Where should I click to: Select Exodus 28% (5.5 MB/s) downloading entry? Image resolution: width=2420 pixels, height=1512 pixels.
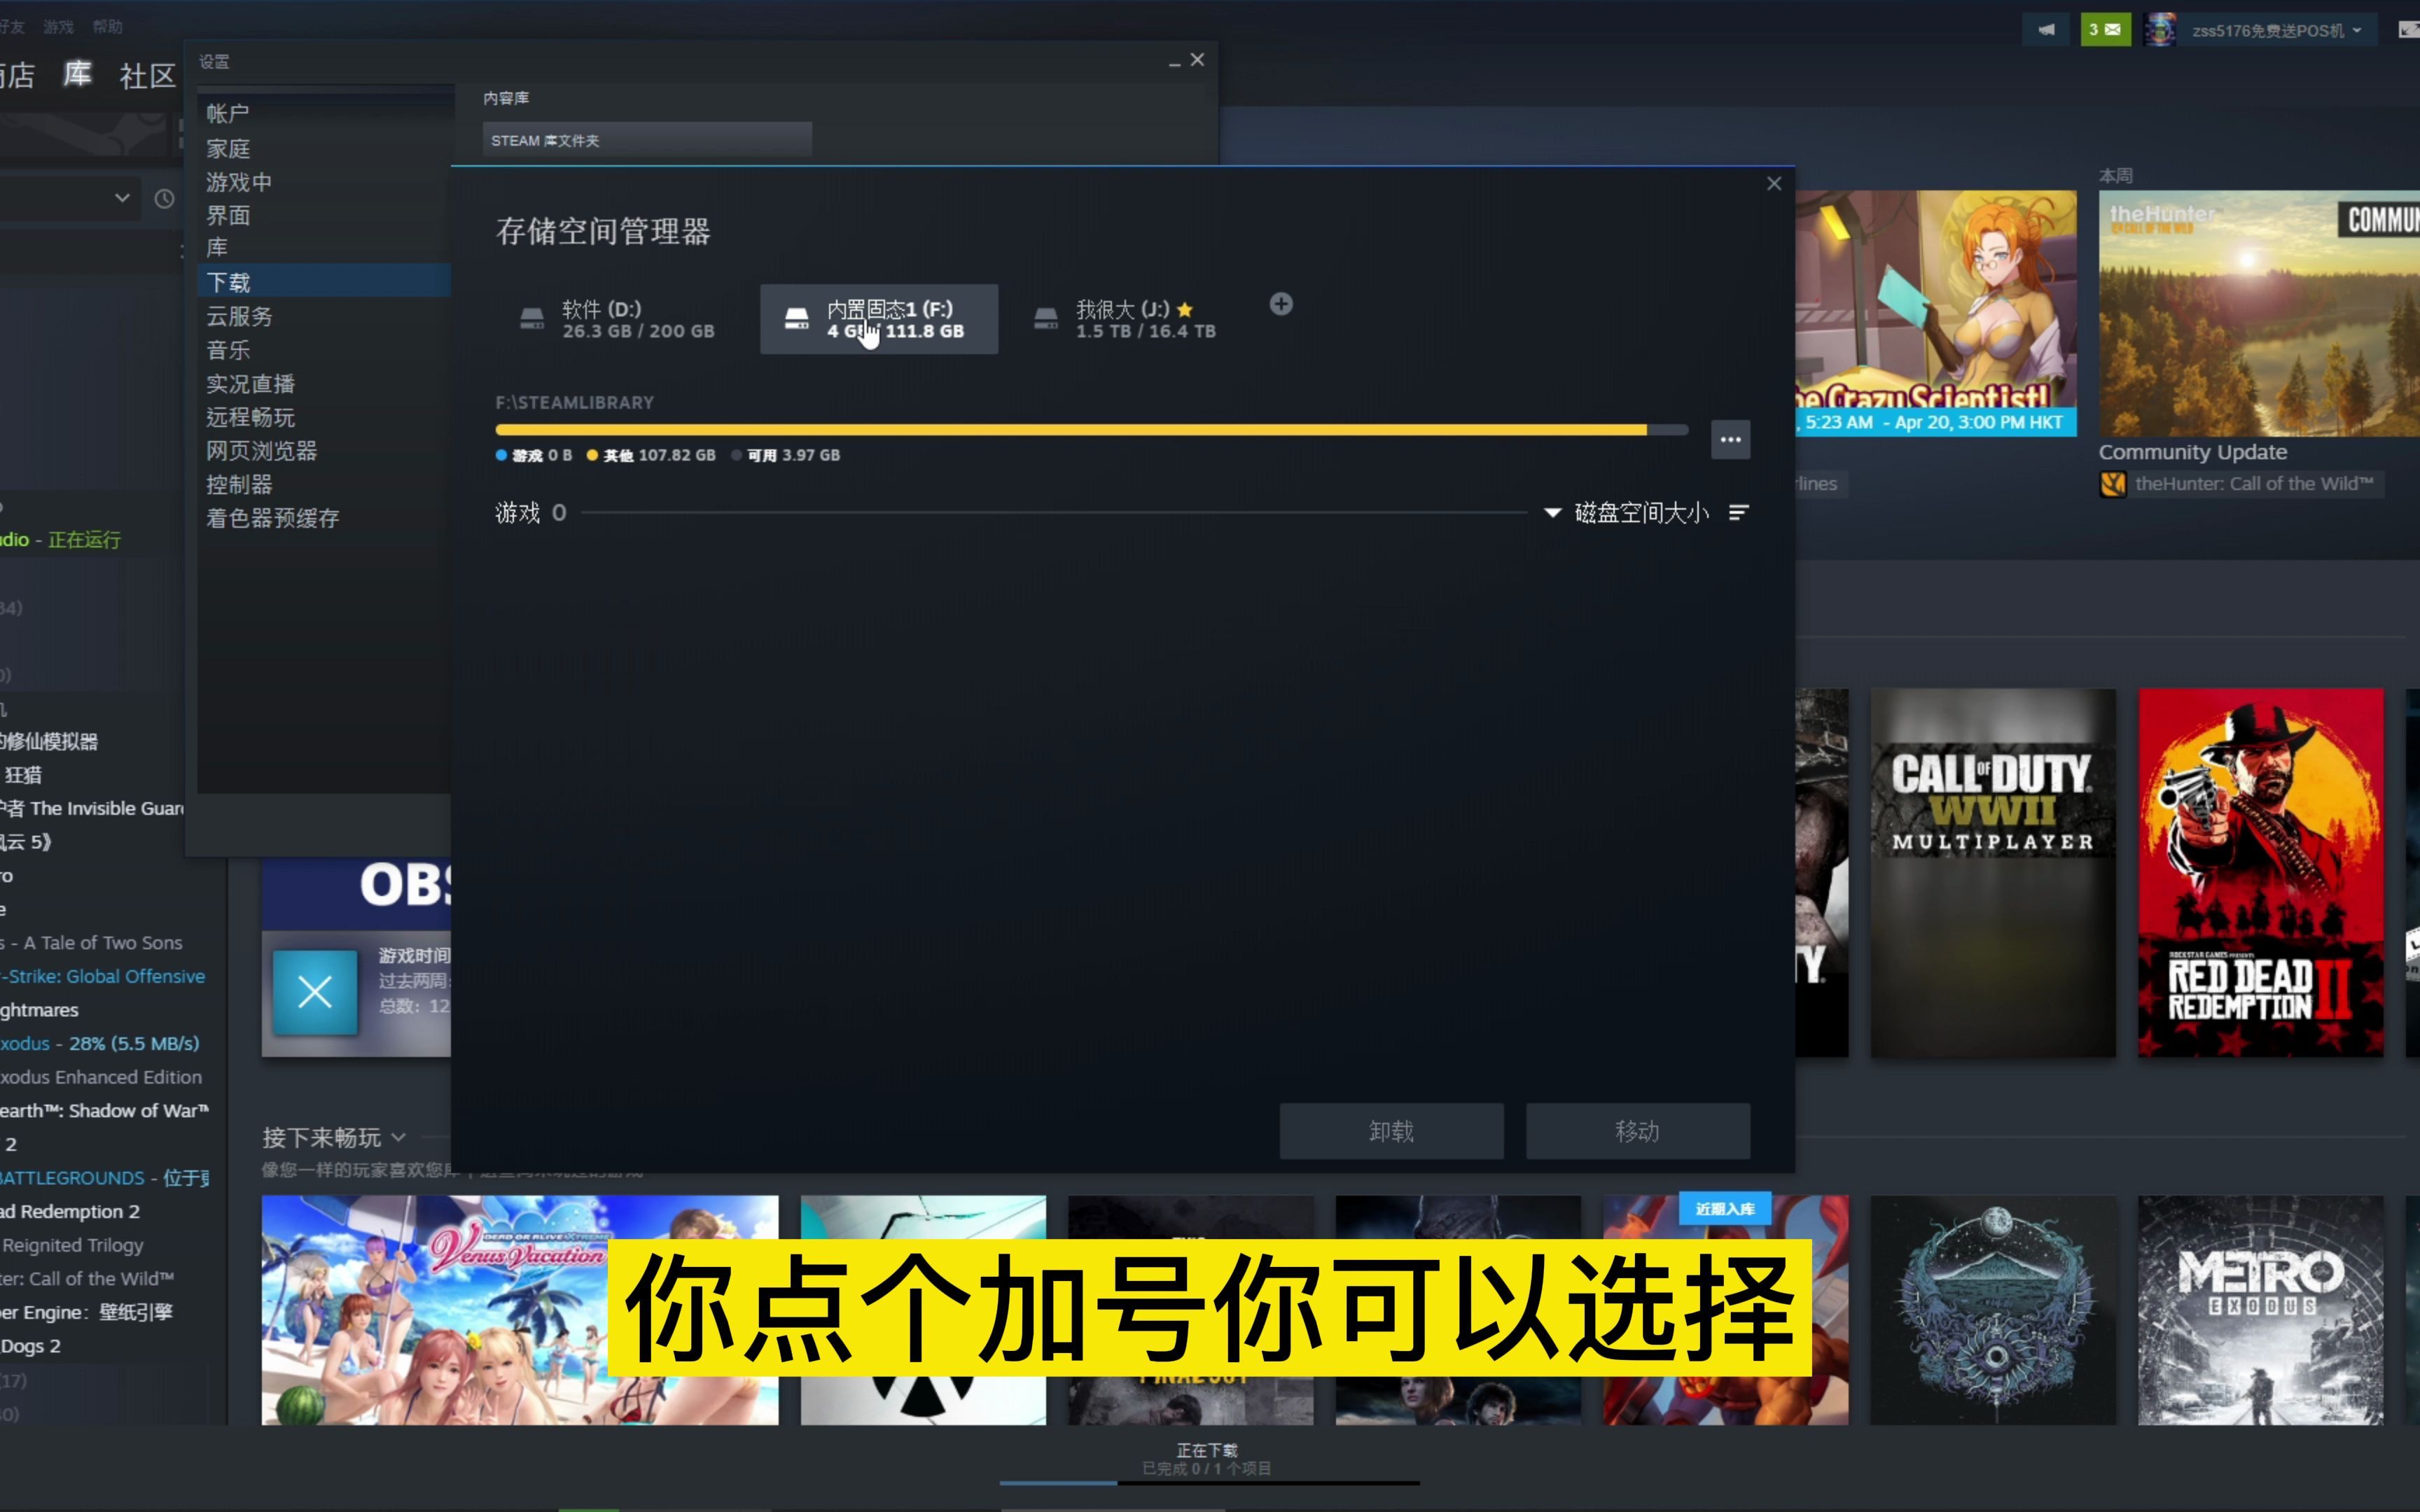point(100,1043)
